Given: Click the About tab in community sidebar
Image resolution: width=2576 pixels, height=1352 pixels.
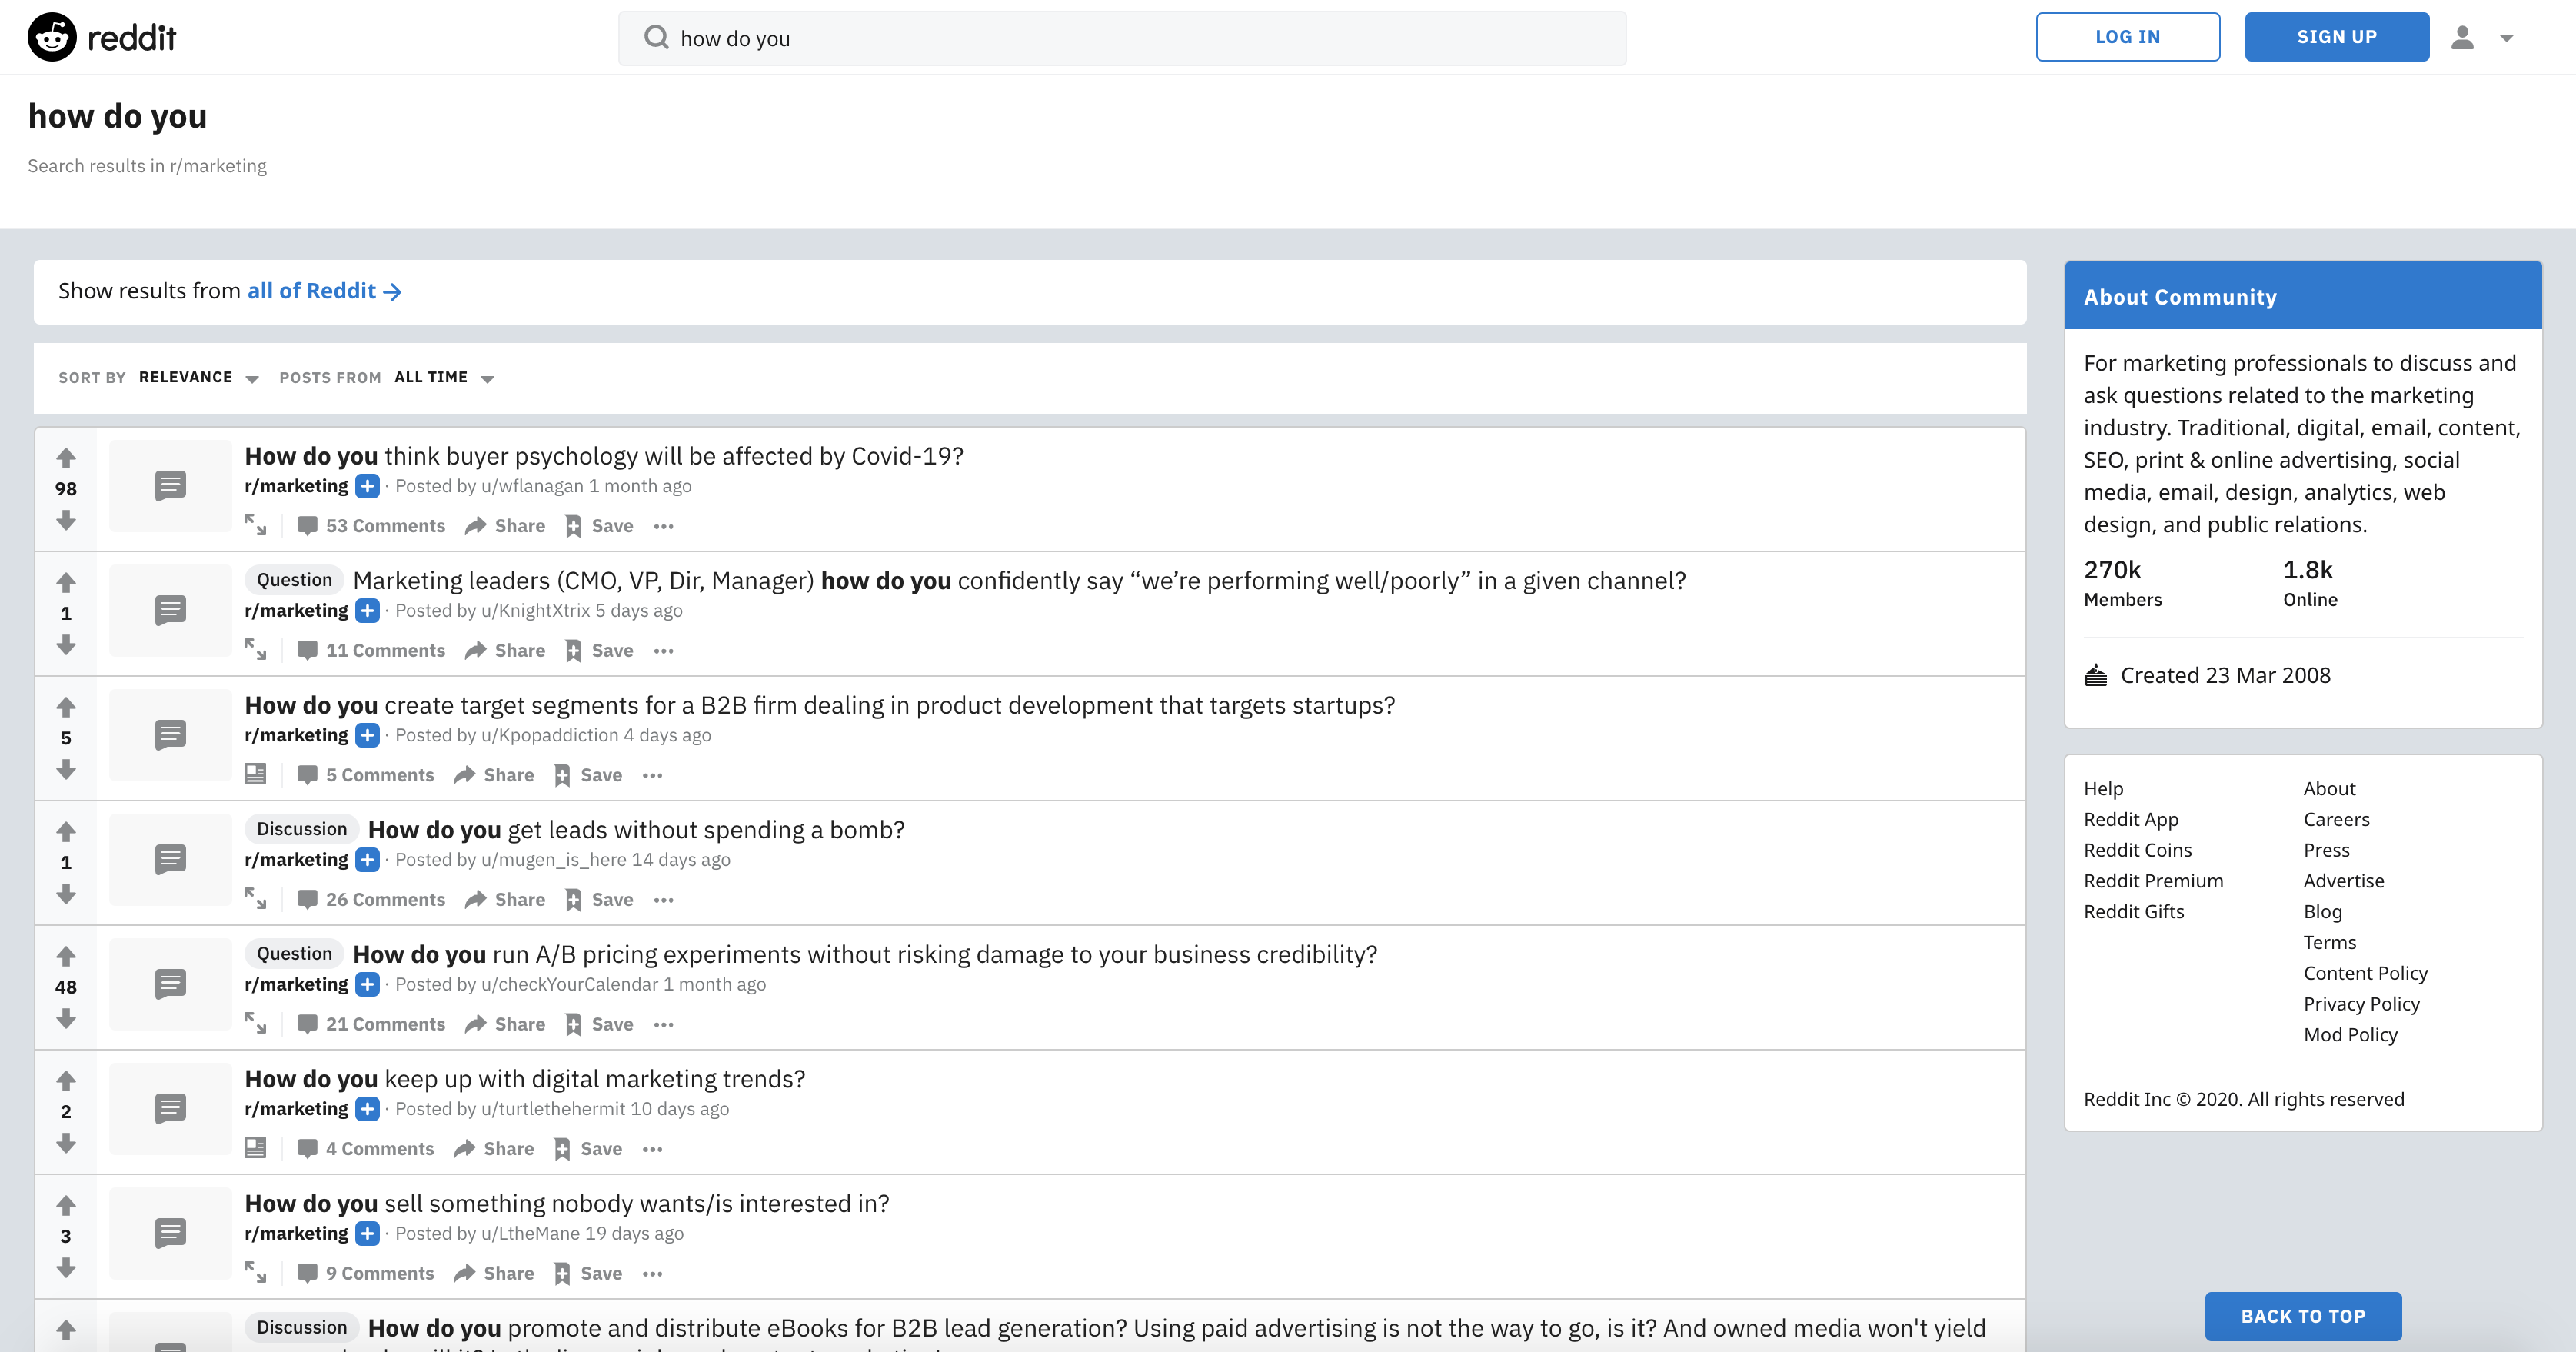Looking at the screenshot, I should point(2182,297).
